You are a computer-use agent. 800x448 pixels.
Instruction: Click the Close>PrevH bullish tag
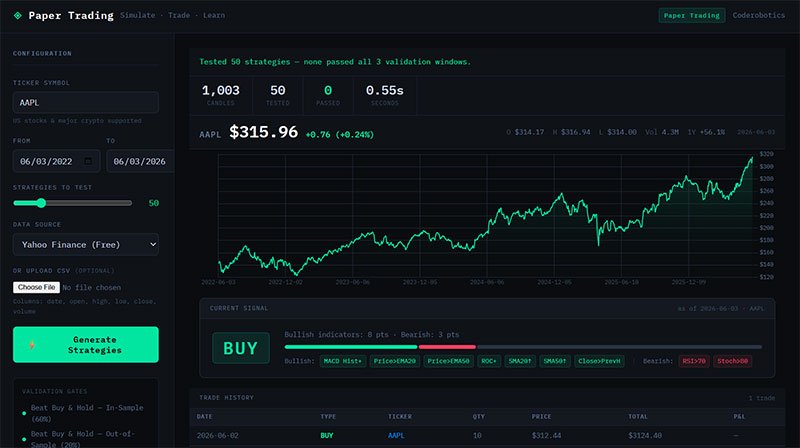point(599,361)
